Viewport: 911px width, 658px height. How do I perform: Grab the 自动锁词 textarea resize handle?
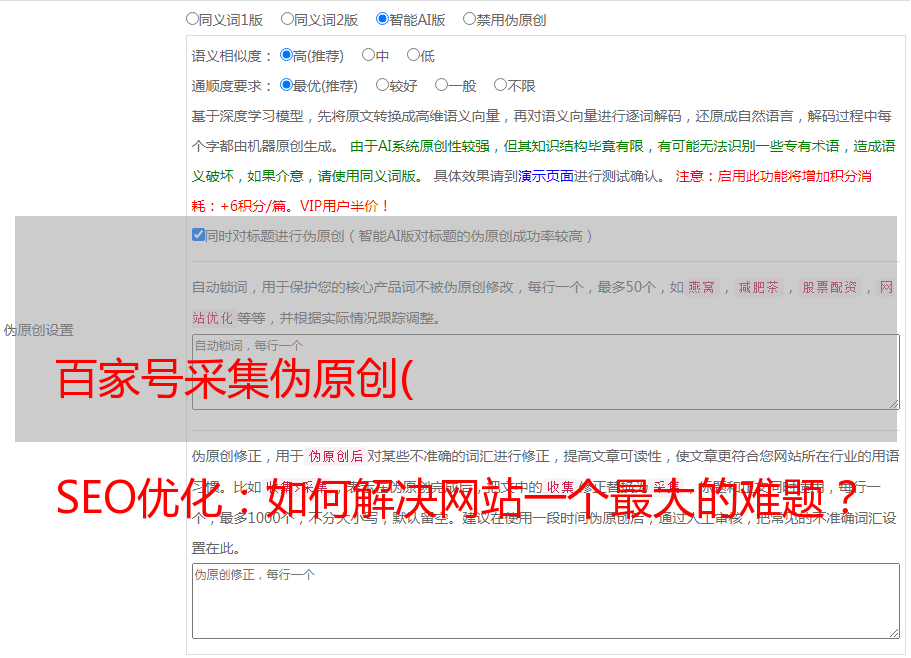point(894,404)
